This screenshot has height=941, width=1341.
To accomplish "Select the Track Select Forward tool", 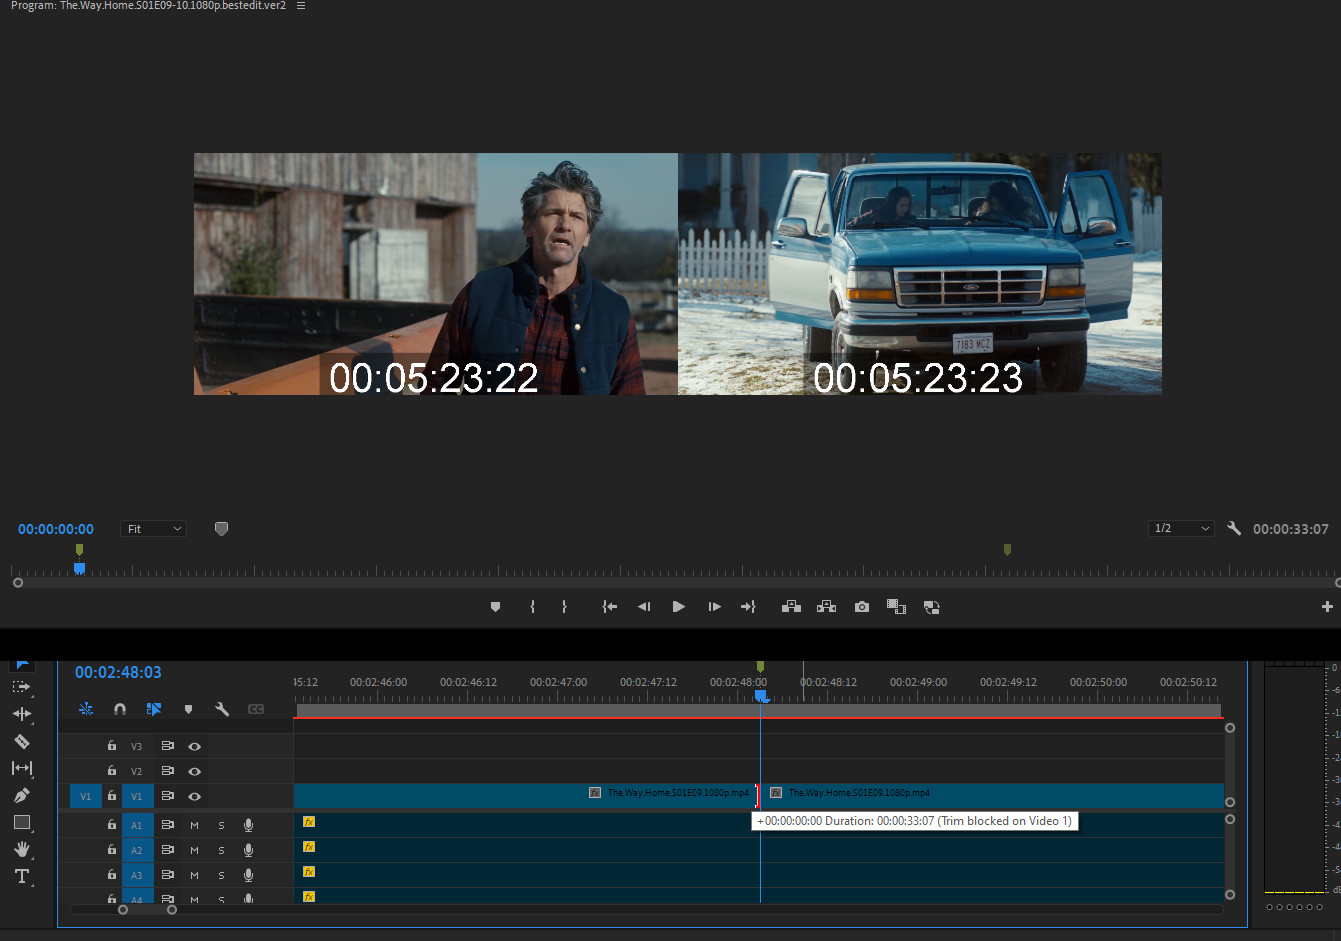I will pyautogui.click(x=21, y=687).
